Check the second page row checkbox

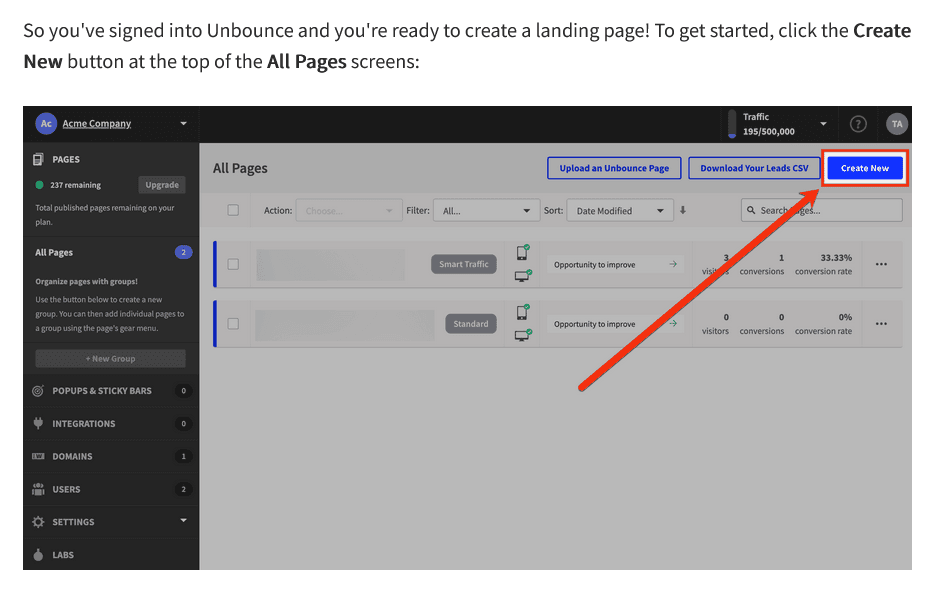point(234,323)
